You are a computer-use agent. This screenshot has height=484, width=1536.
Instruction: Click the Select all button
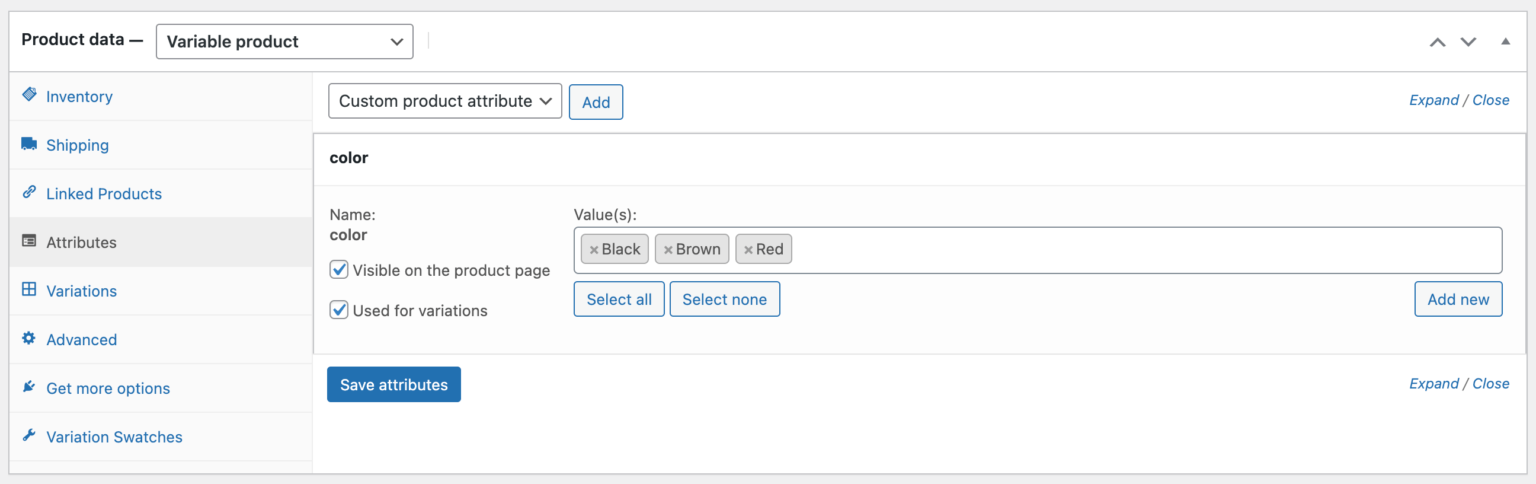click(x=619, y=299)
